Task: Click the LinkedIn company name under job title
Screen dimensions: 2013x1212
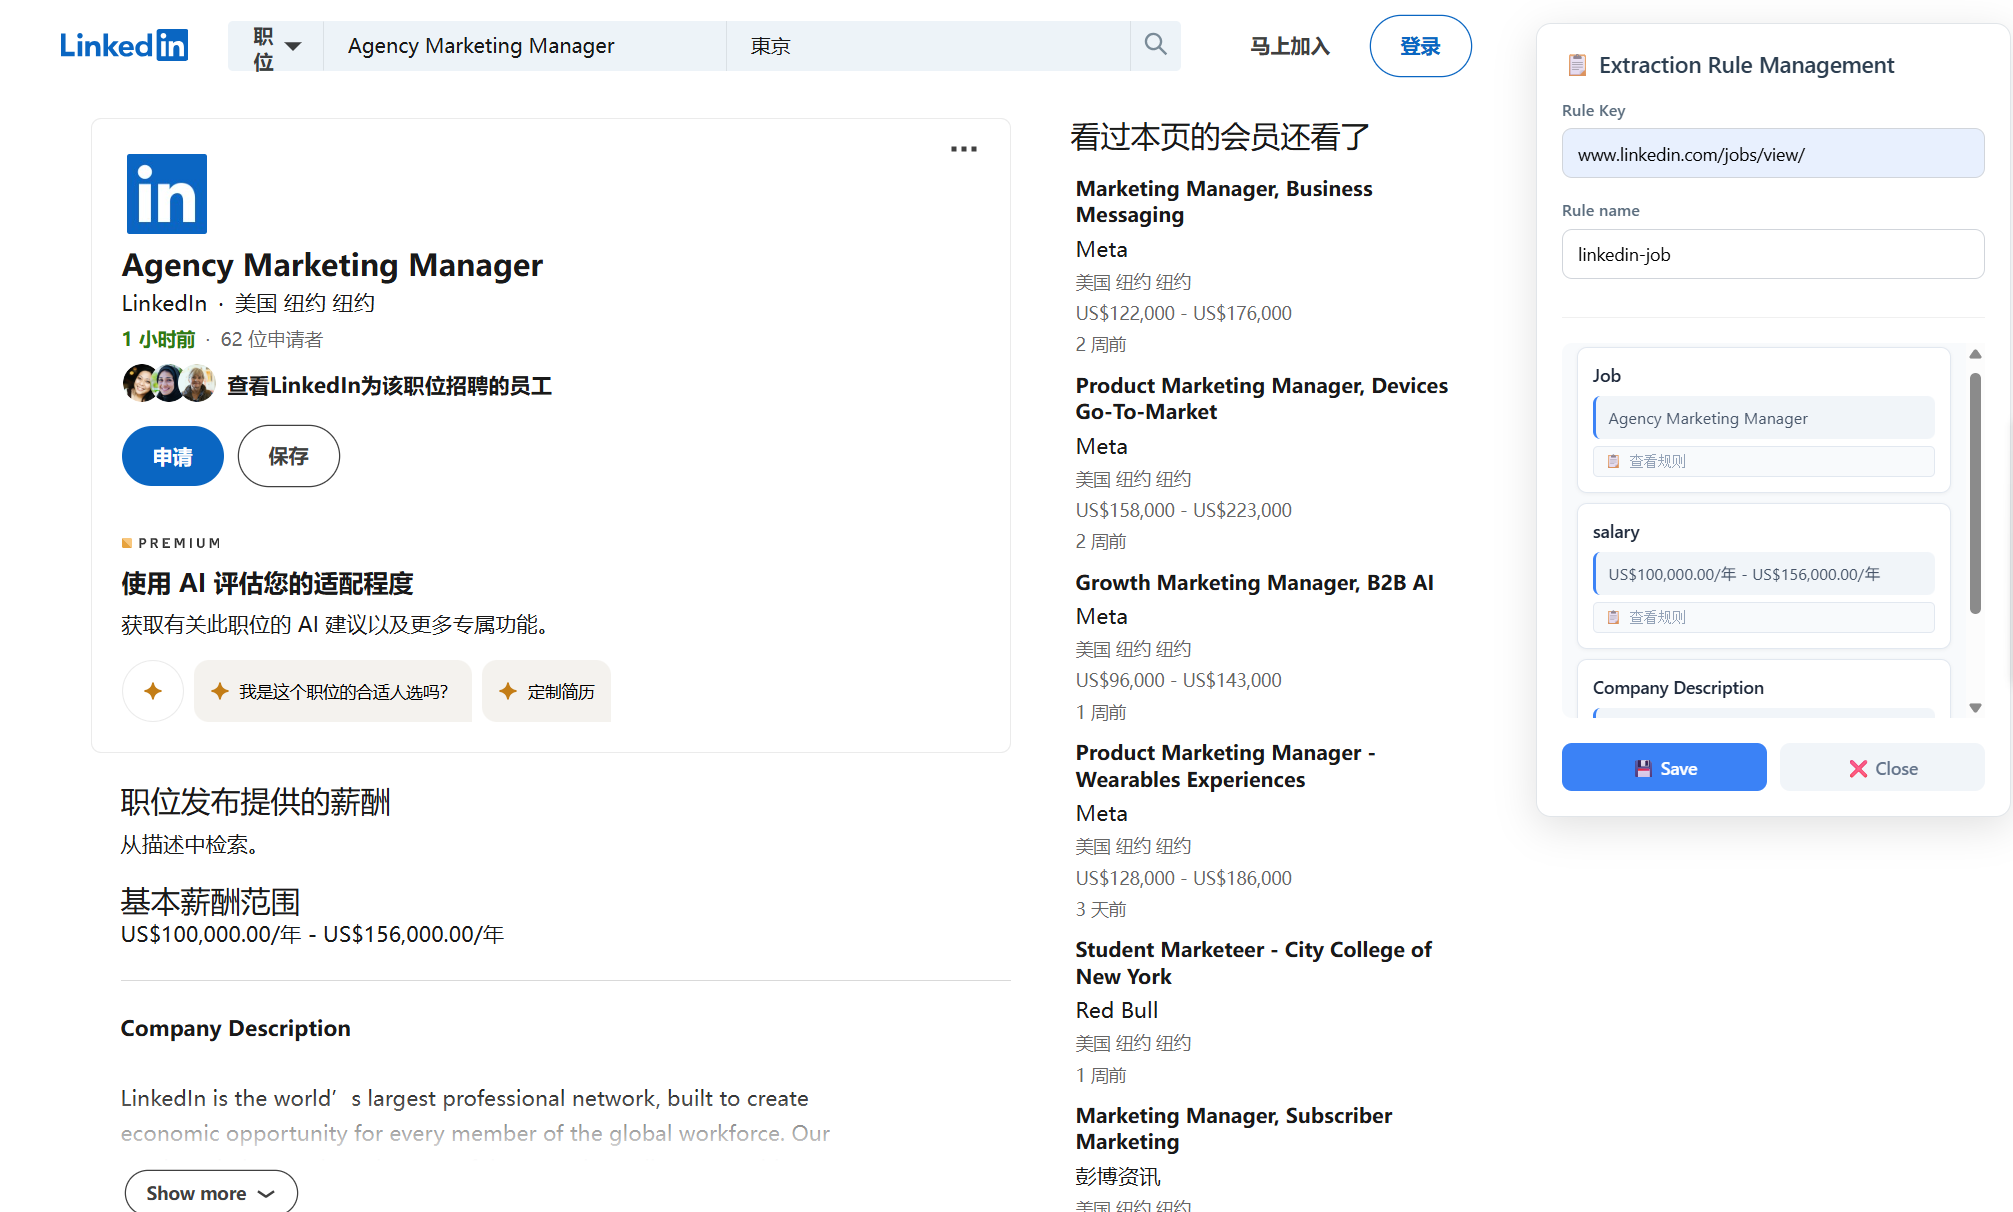Action: pos(164,303)
